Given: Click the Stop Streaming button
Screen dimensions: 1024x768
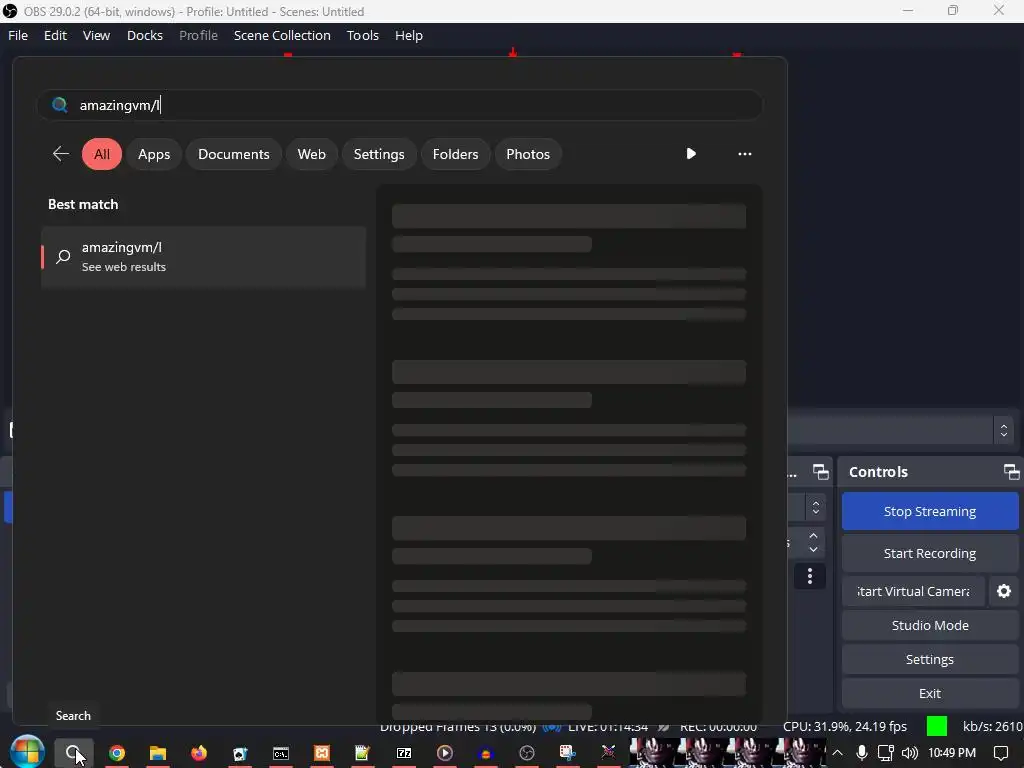Looking at the screenshot, I should 930,511.
